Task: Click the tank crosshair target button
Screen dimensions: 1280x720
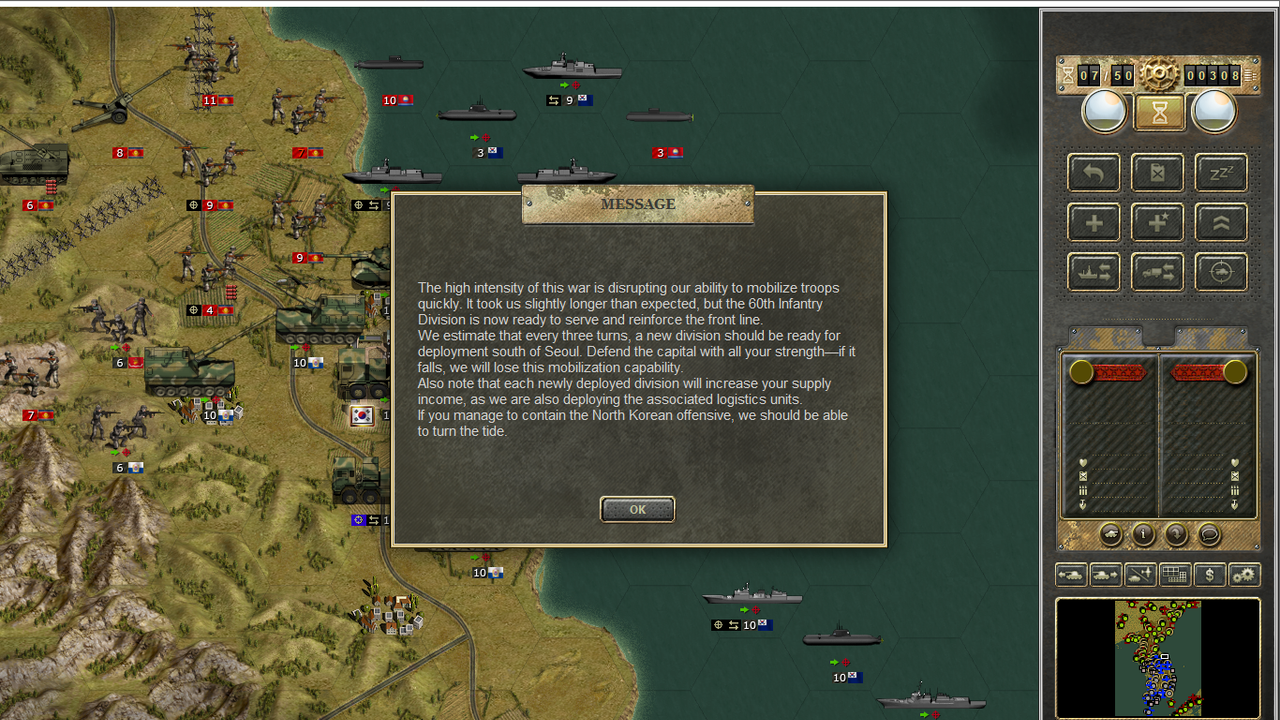Action: 1221,272
